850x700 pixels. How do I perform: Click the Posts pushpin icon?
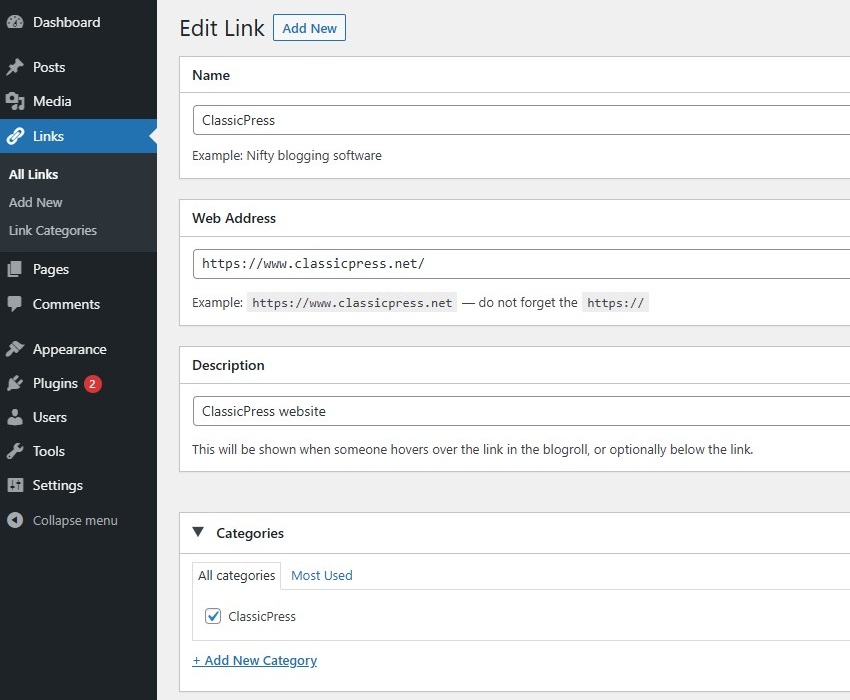coord(15,67)
